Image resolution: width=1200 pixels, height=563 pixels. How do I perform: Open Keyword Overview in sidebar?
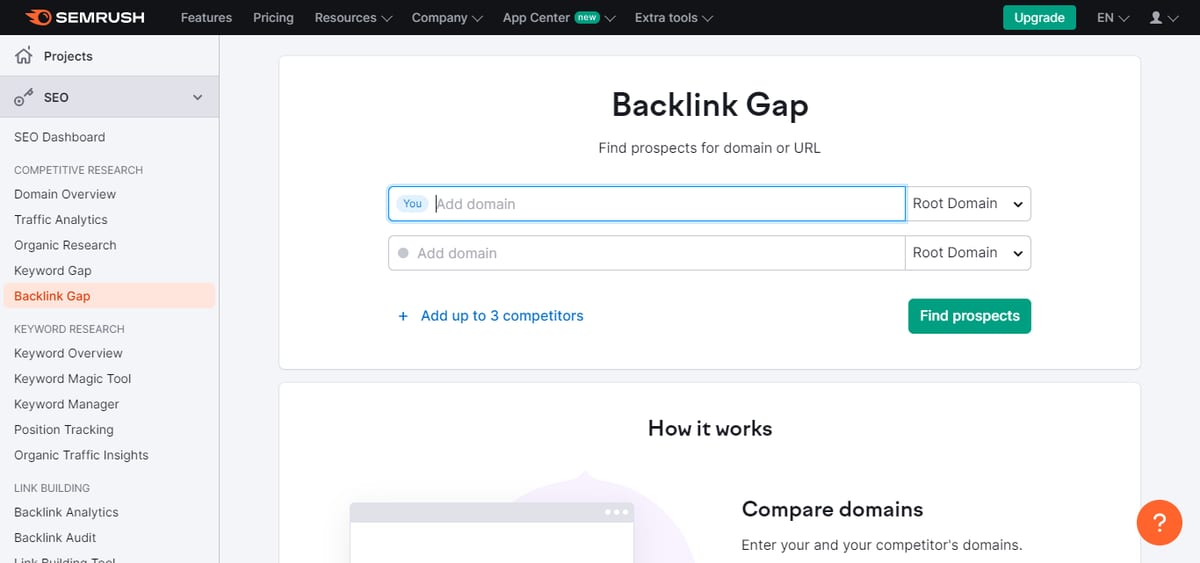coord(68,353)
